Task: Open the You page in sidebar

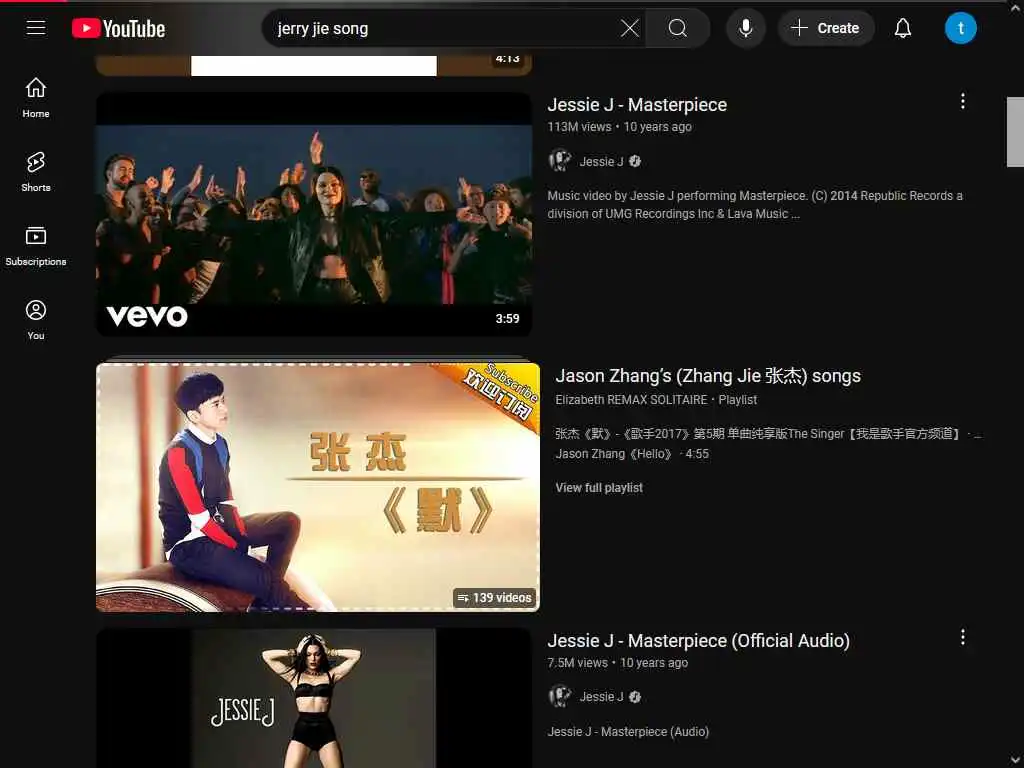Action: click(x=36, y=319)
